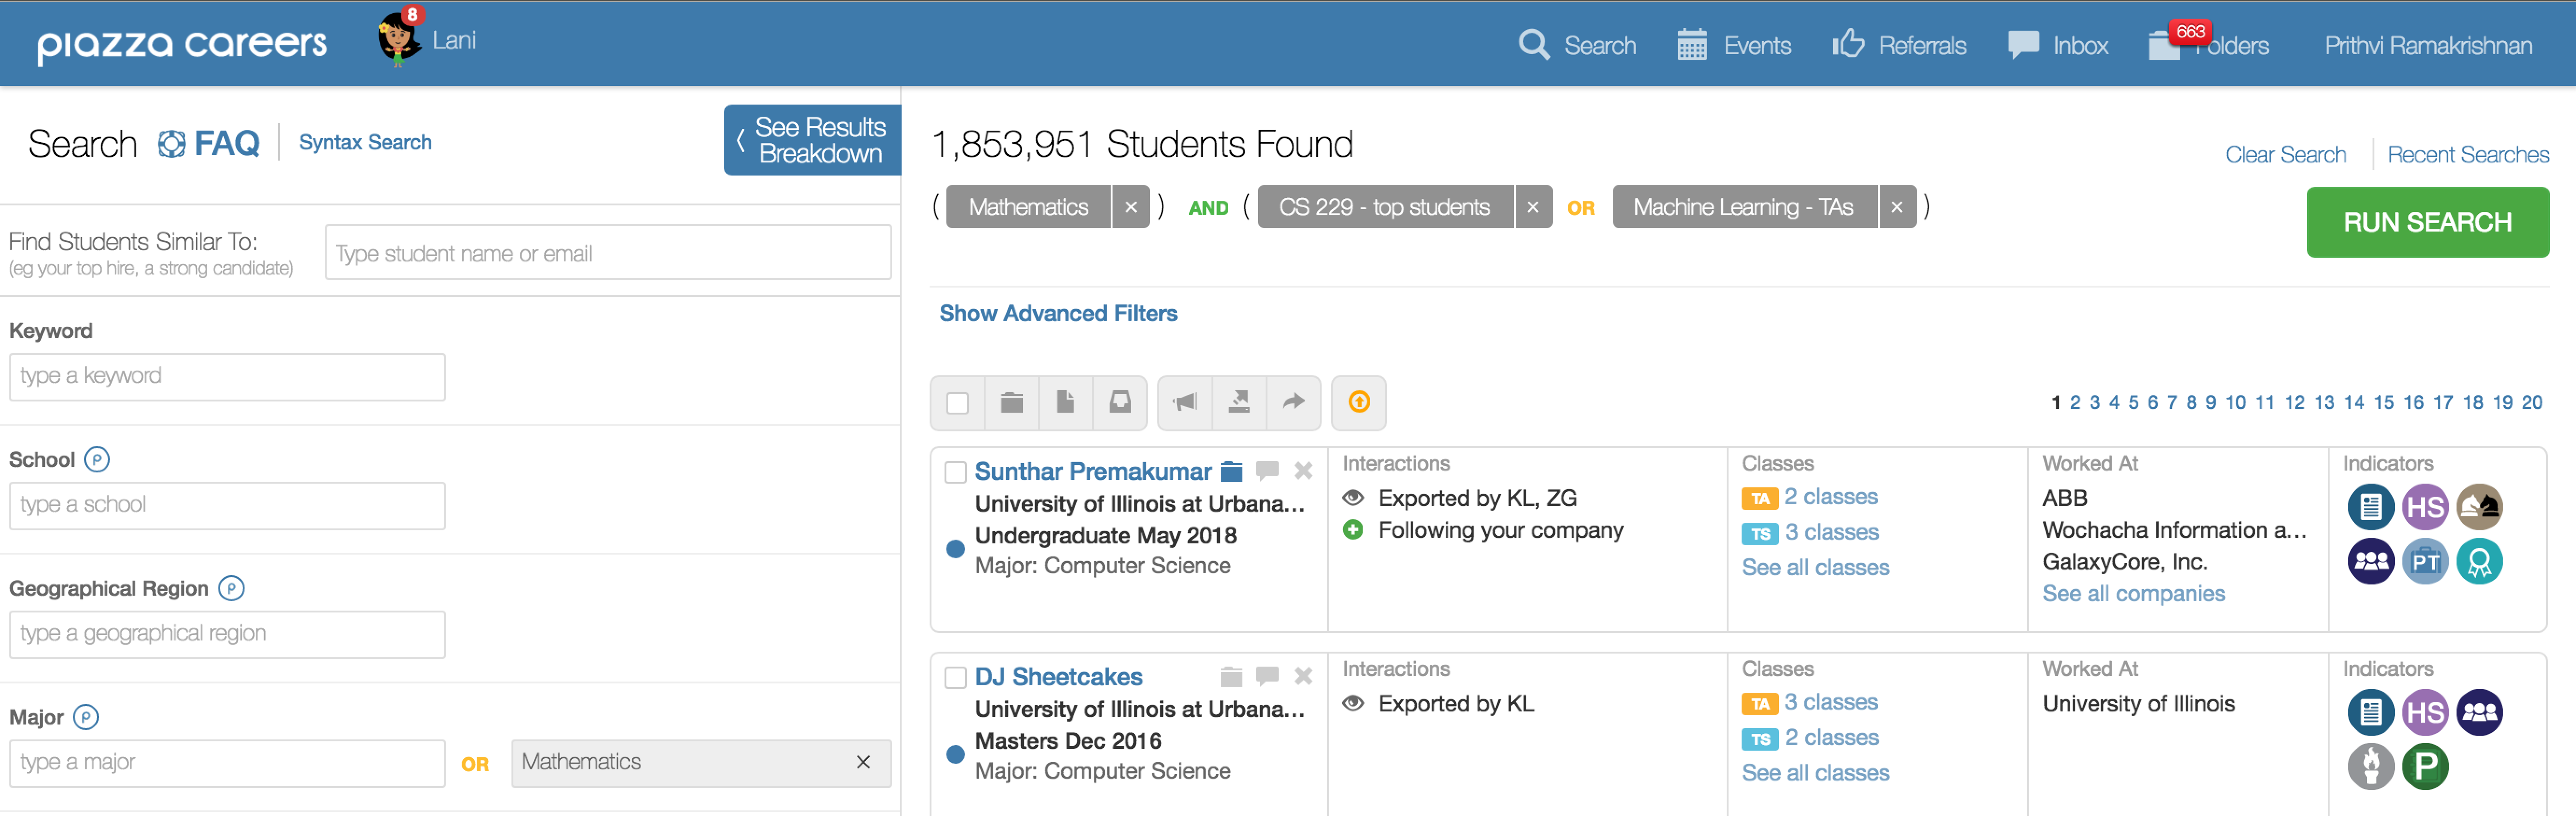Expand Show Advanced Filters

pos(1058,313)
